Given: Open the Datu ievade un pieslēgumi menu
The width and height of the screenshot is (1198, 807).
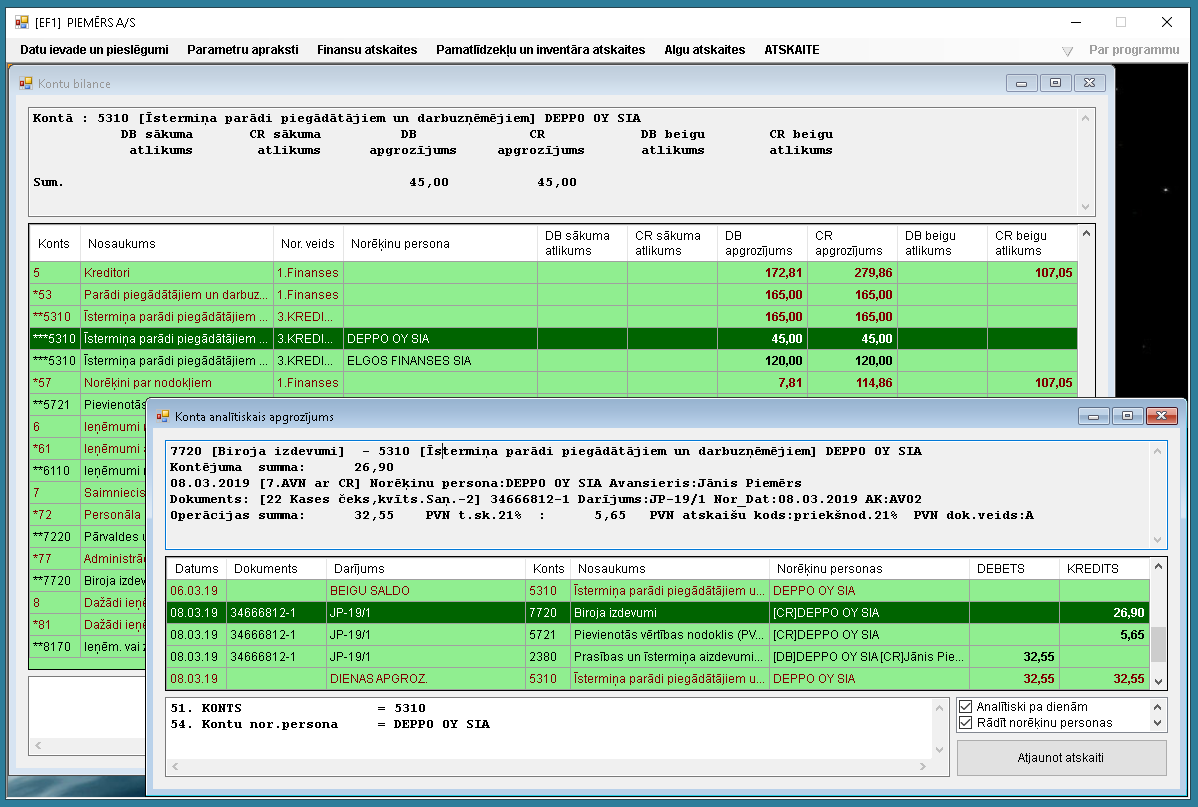Looking at the screenshot, I should pyautogui.click(x=94, y=50).
